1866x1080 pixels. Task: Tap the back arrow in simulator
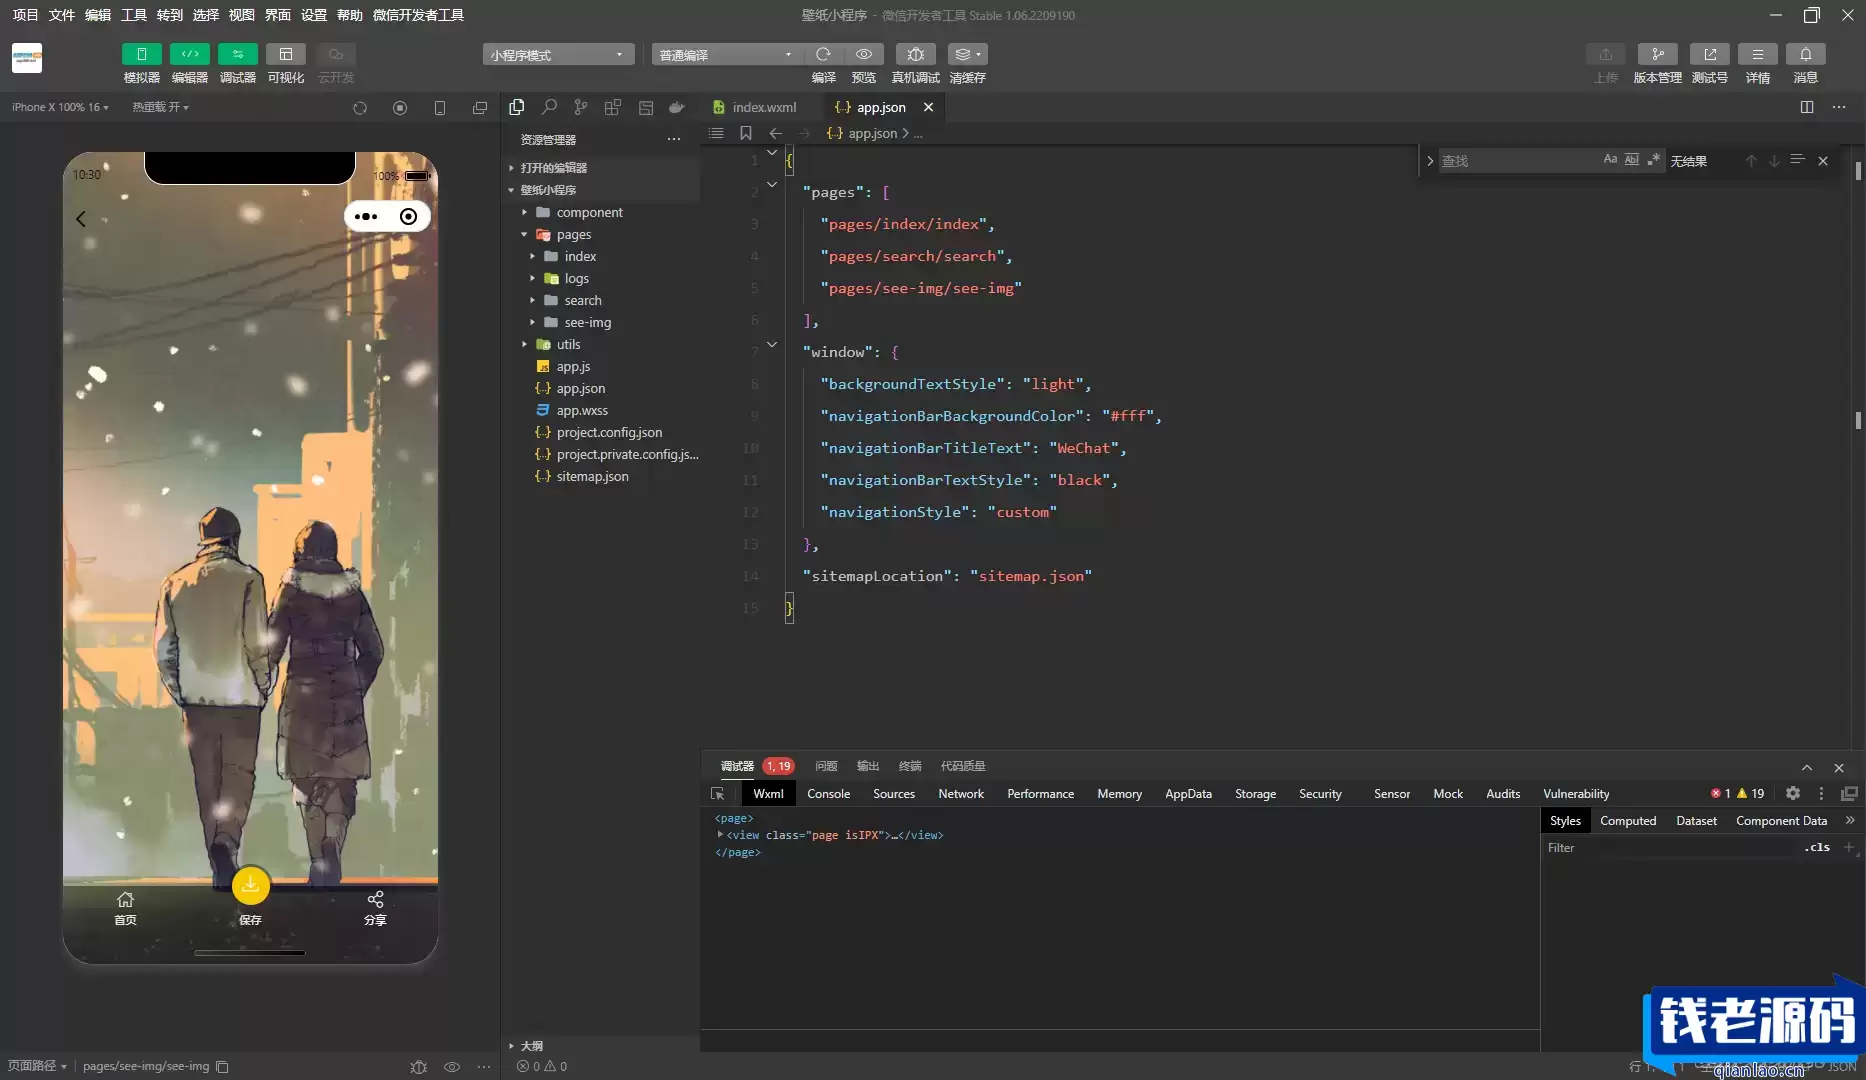coord(81,218)
